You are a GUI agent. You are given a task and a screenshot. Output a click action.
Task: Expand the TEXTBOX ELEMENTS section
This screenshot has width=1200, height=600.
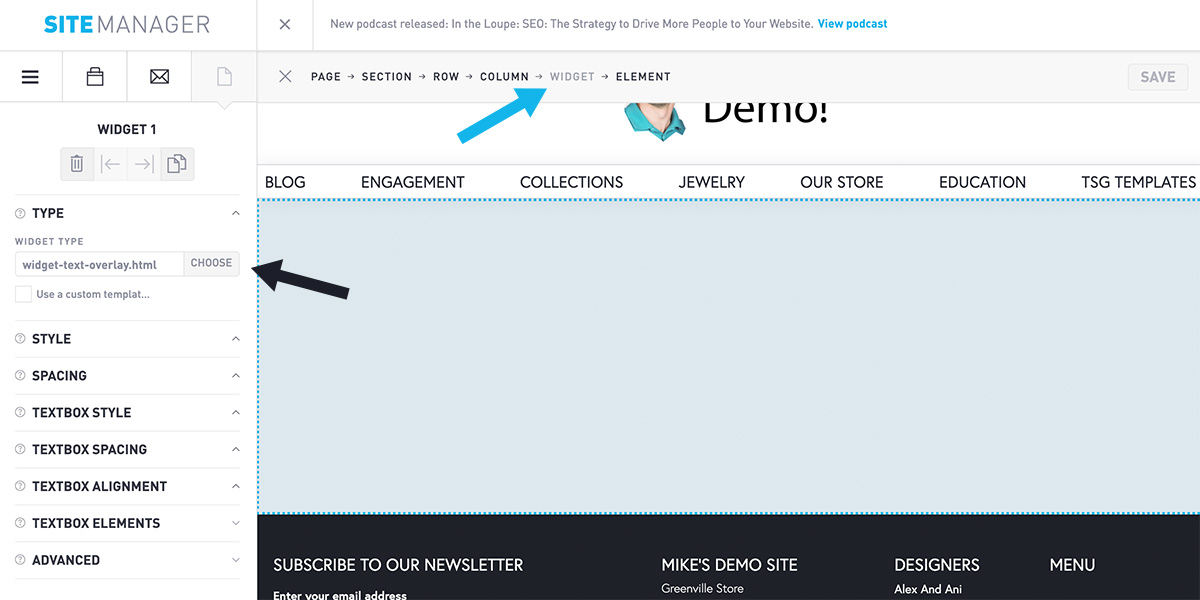(x=235, y=523)
